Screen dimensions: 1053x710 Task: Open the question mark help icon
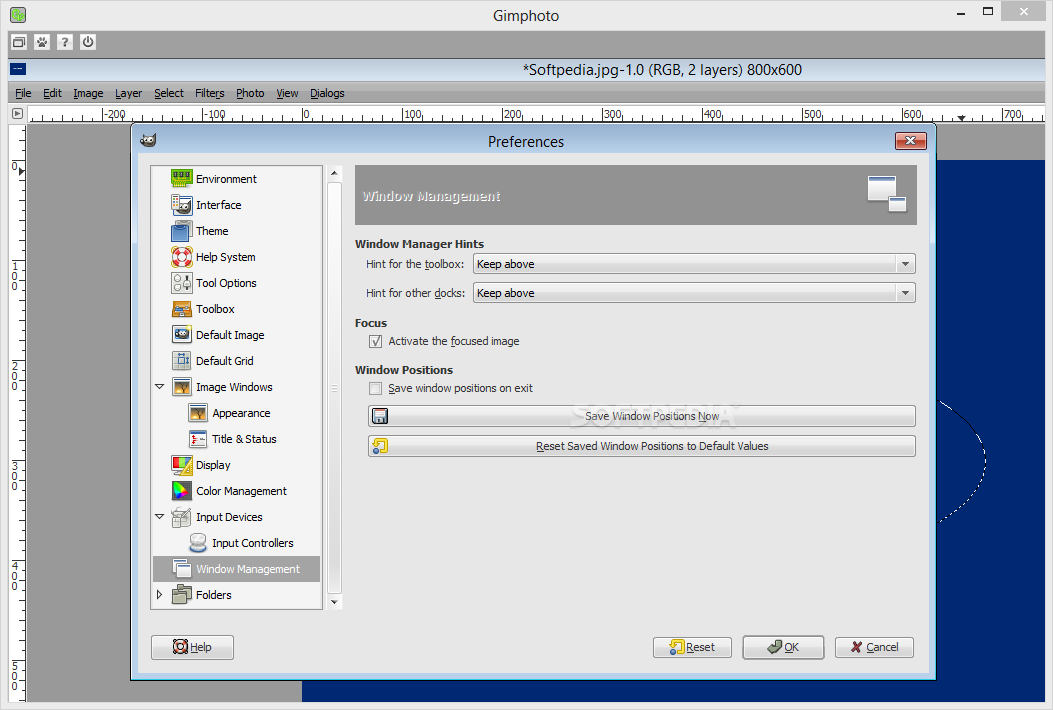pyautogui.click(x=65, y=42)
